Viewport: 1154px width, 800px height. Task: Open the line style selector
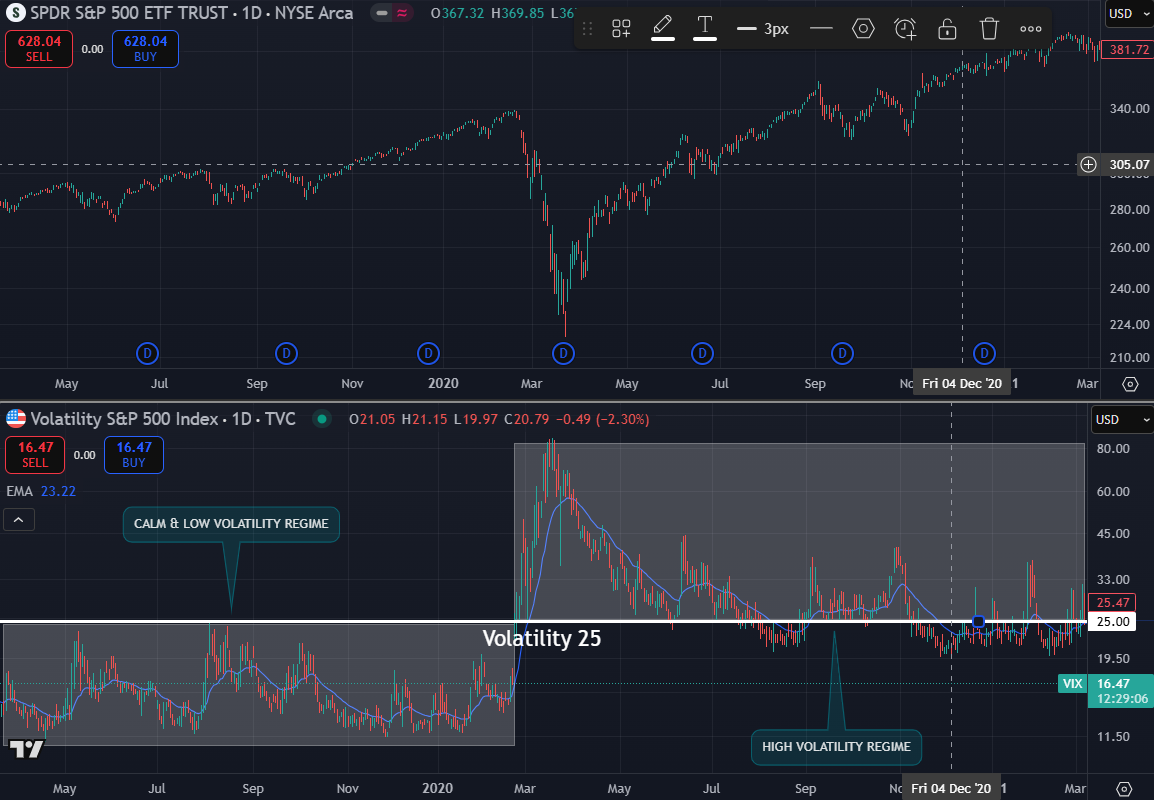tap(821, 29)
